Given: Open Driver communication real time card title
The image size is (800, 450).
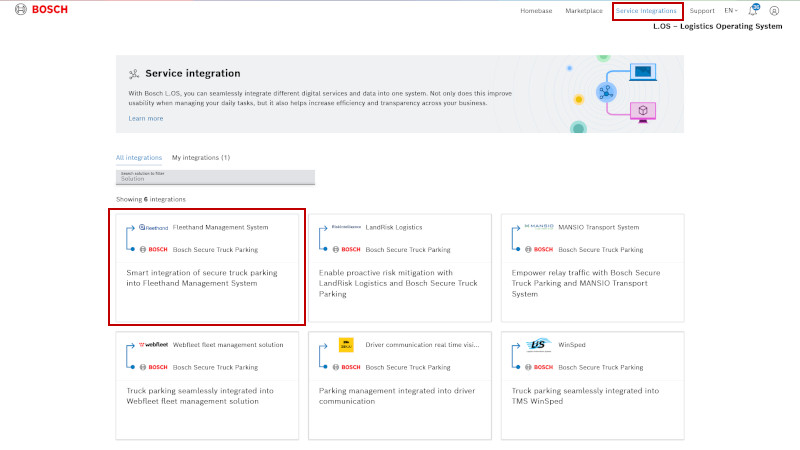Looking at the screenshot, I should tap(422, 345).
